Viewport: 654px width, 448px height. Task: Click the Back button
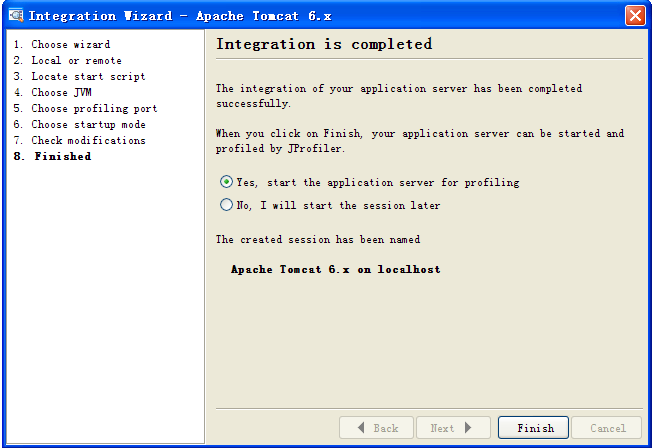tap(375, 428)
